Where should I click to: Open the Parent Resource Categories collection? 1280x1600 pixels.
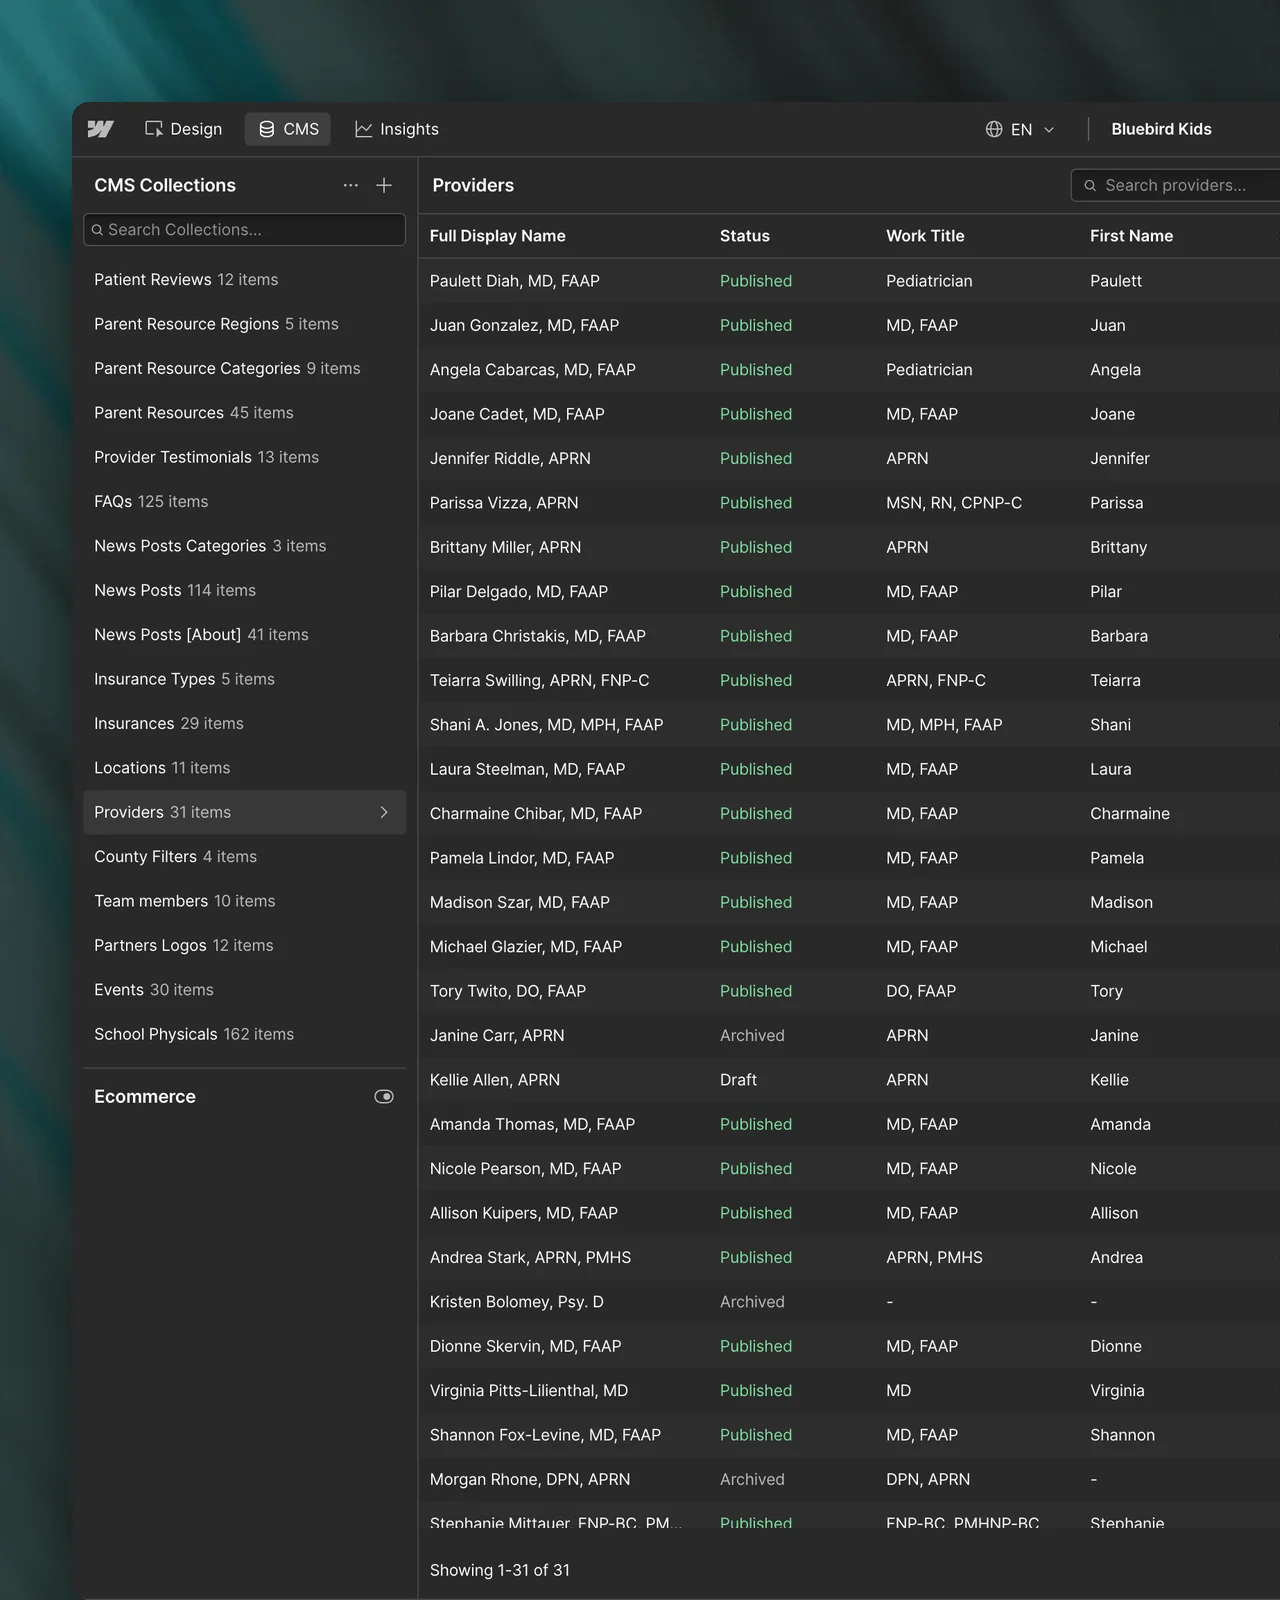[x=244, y=368]
